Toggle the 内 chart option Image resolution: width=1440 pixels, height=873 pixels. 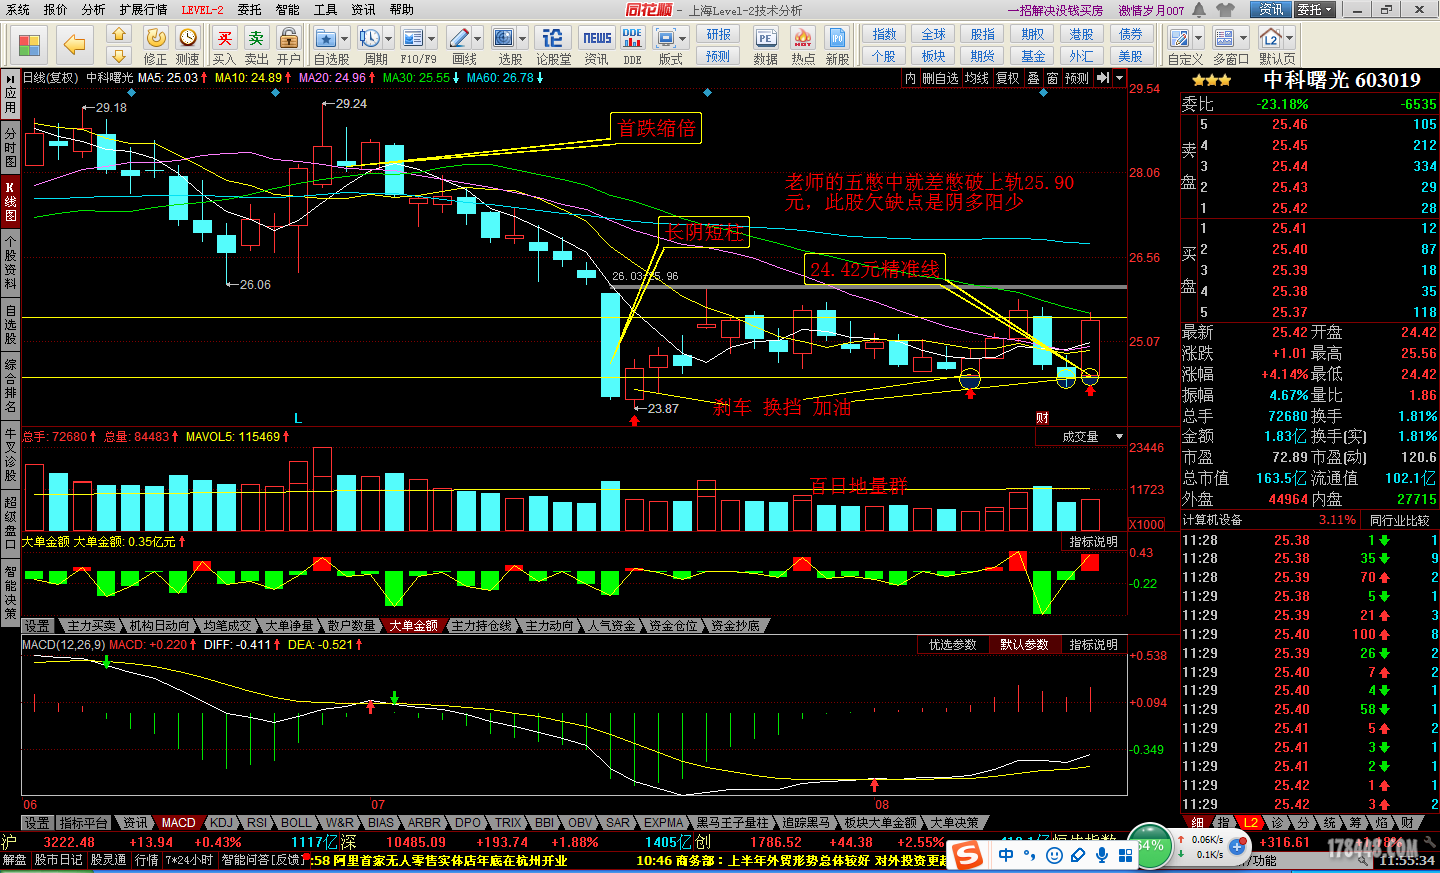click(x=910, y=78)
